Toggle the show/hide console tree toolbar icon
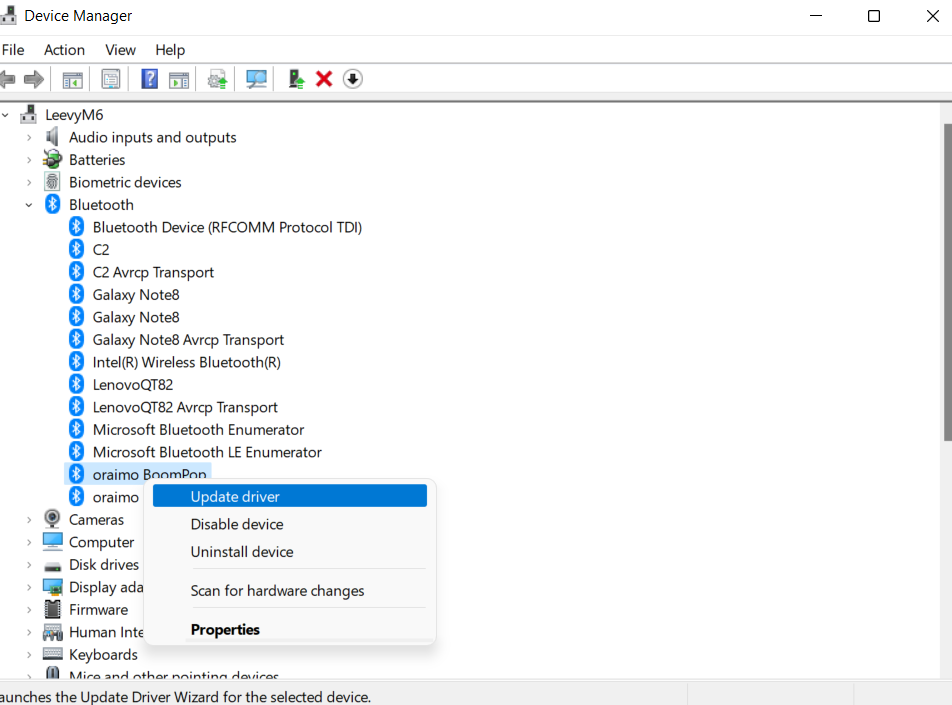The width and height of the screenshot is (952, 705). [x=72, y=79]
